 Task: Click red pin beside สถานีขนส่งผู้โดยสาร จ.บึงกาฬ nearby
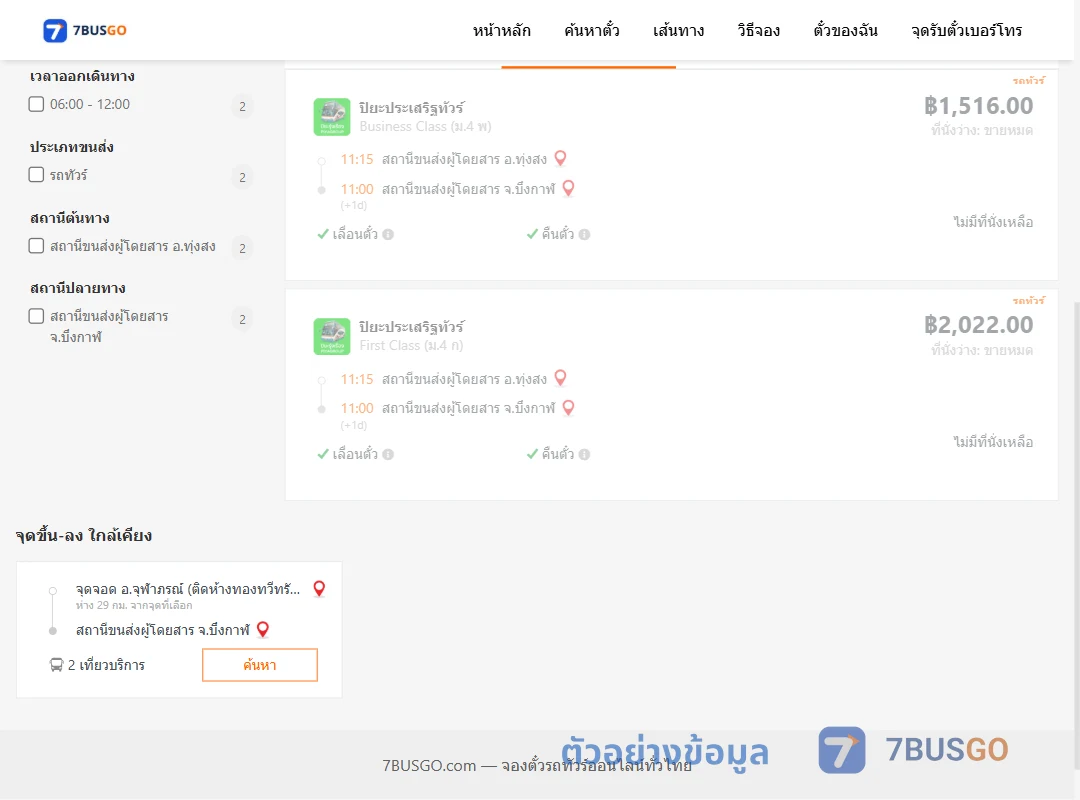click(x=262, y=629)
